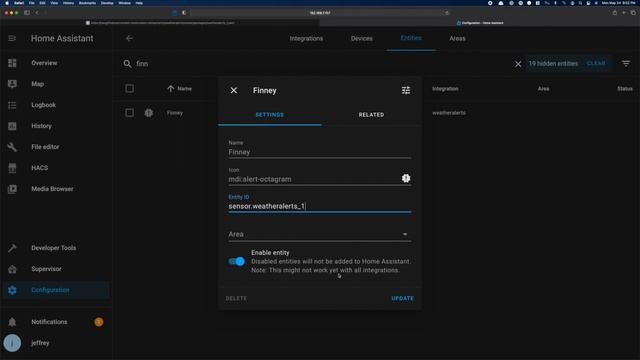Screen dimensions: 640x360
Task: Toggle the Home Assistant sidebar menu icon
Action: point(12,38)
